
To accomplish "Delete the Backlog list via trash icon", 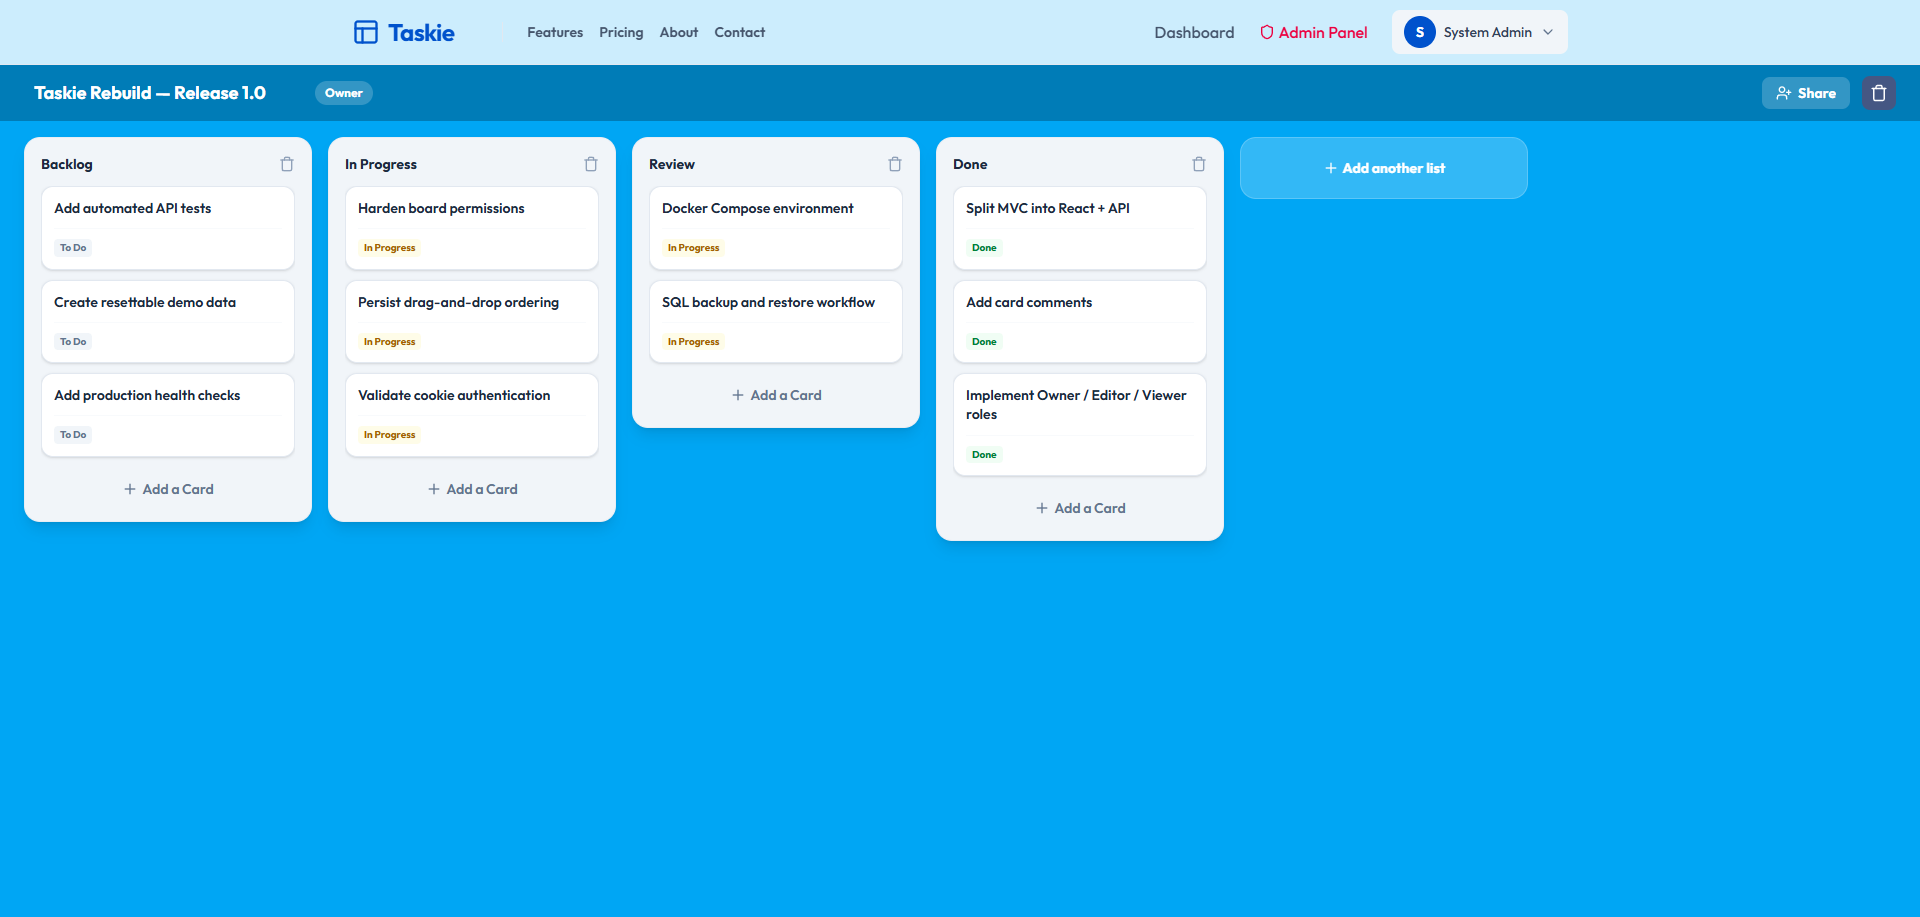I will click(x=287, y=164).
